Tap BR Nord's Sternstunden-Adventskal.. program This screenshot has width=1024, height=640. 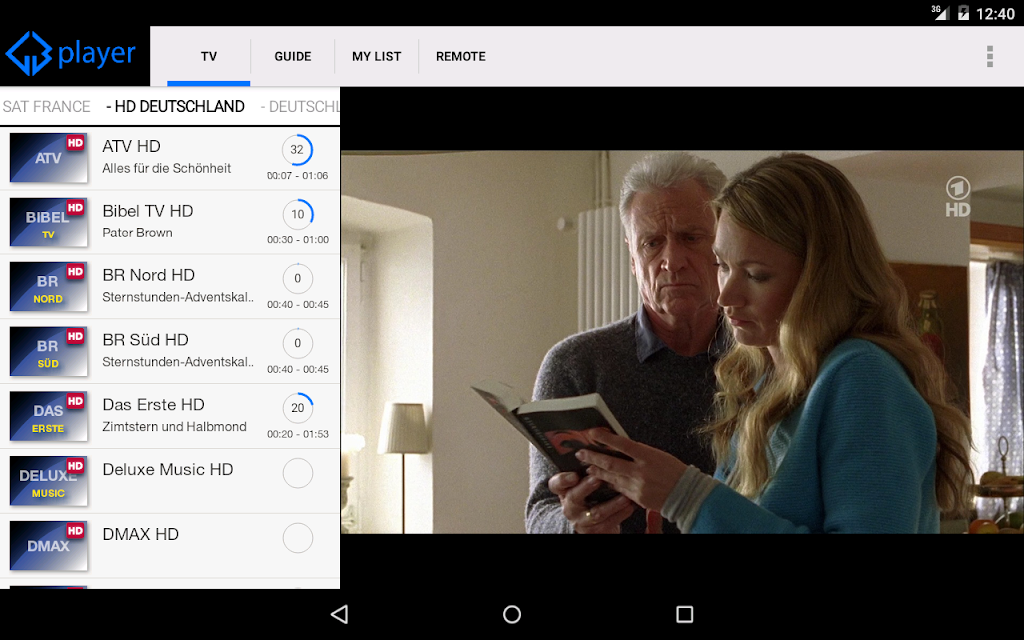click(178, 297)
